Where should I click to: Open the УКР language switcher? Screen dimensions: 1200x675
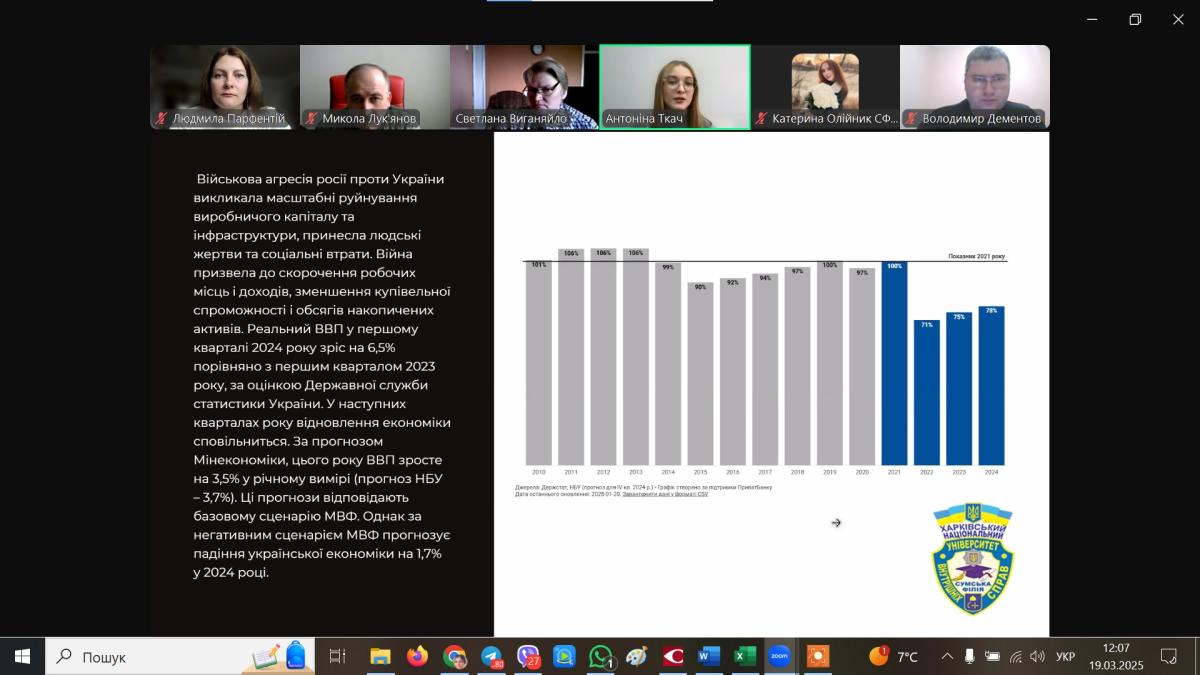pos(1066,656)
